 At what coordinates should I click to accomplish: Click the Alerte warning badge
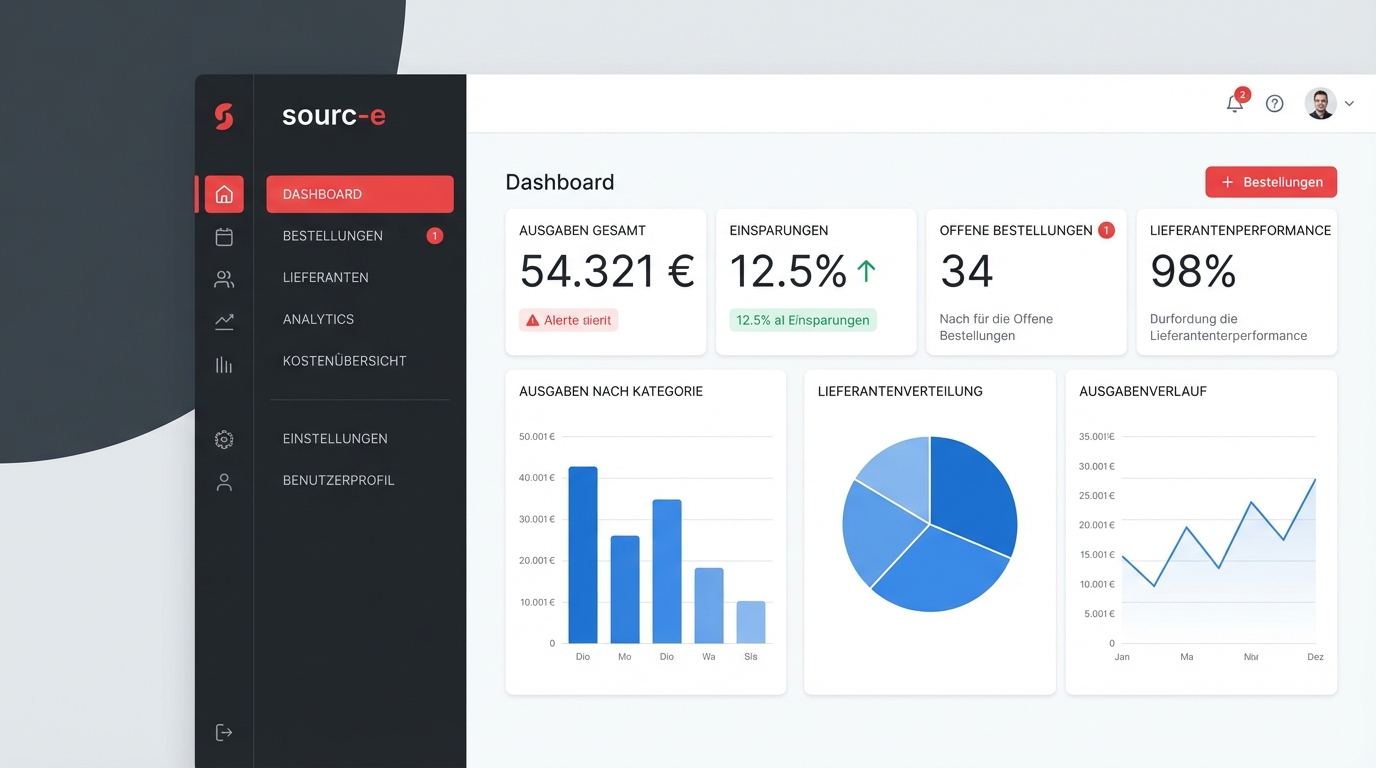569,320
